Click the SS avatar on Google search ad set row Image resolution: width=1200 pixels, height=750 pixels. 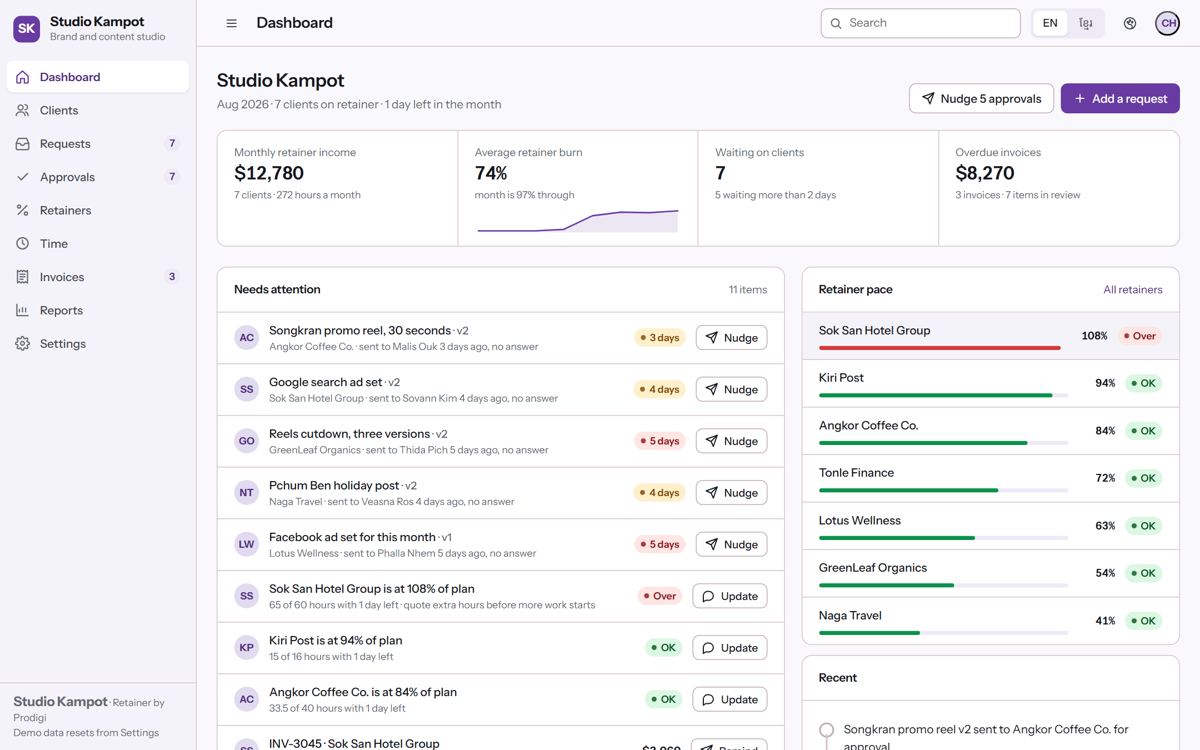tap(246, 389)
